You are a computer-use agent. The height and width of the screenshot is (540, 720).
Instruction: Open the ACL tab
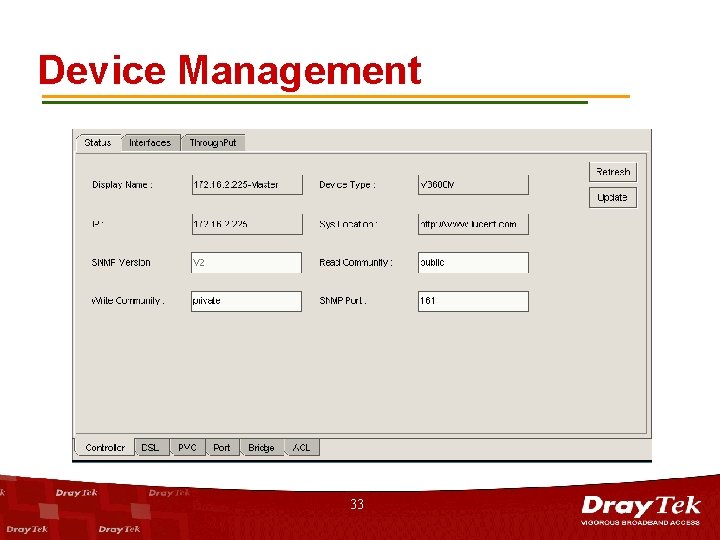pos(302,448)
